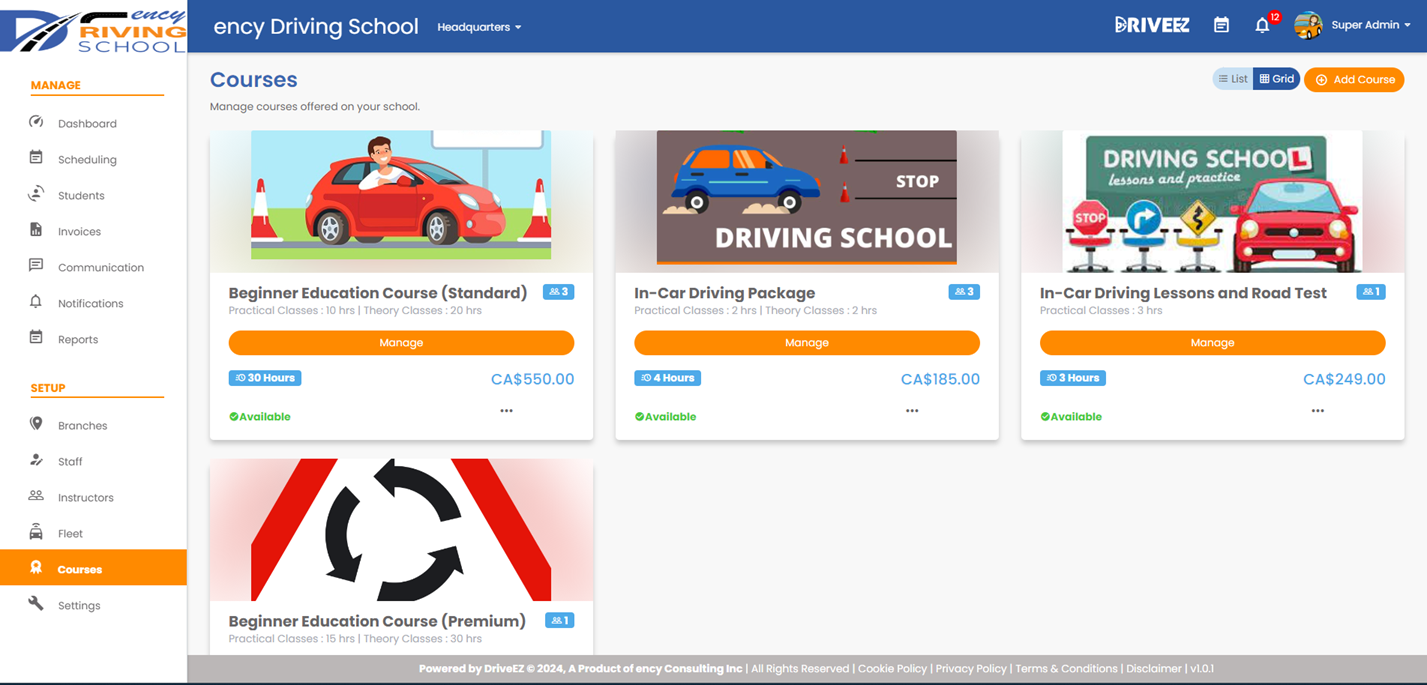Click the Add Course button

1353,78
